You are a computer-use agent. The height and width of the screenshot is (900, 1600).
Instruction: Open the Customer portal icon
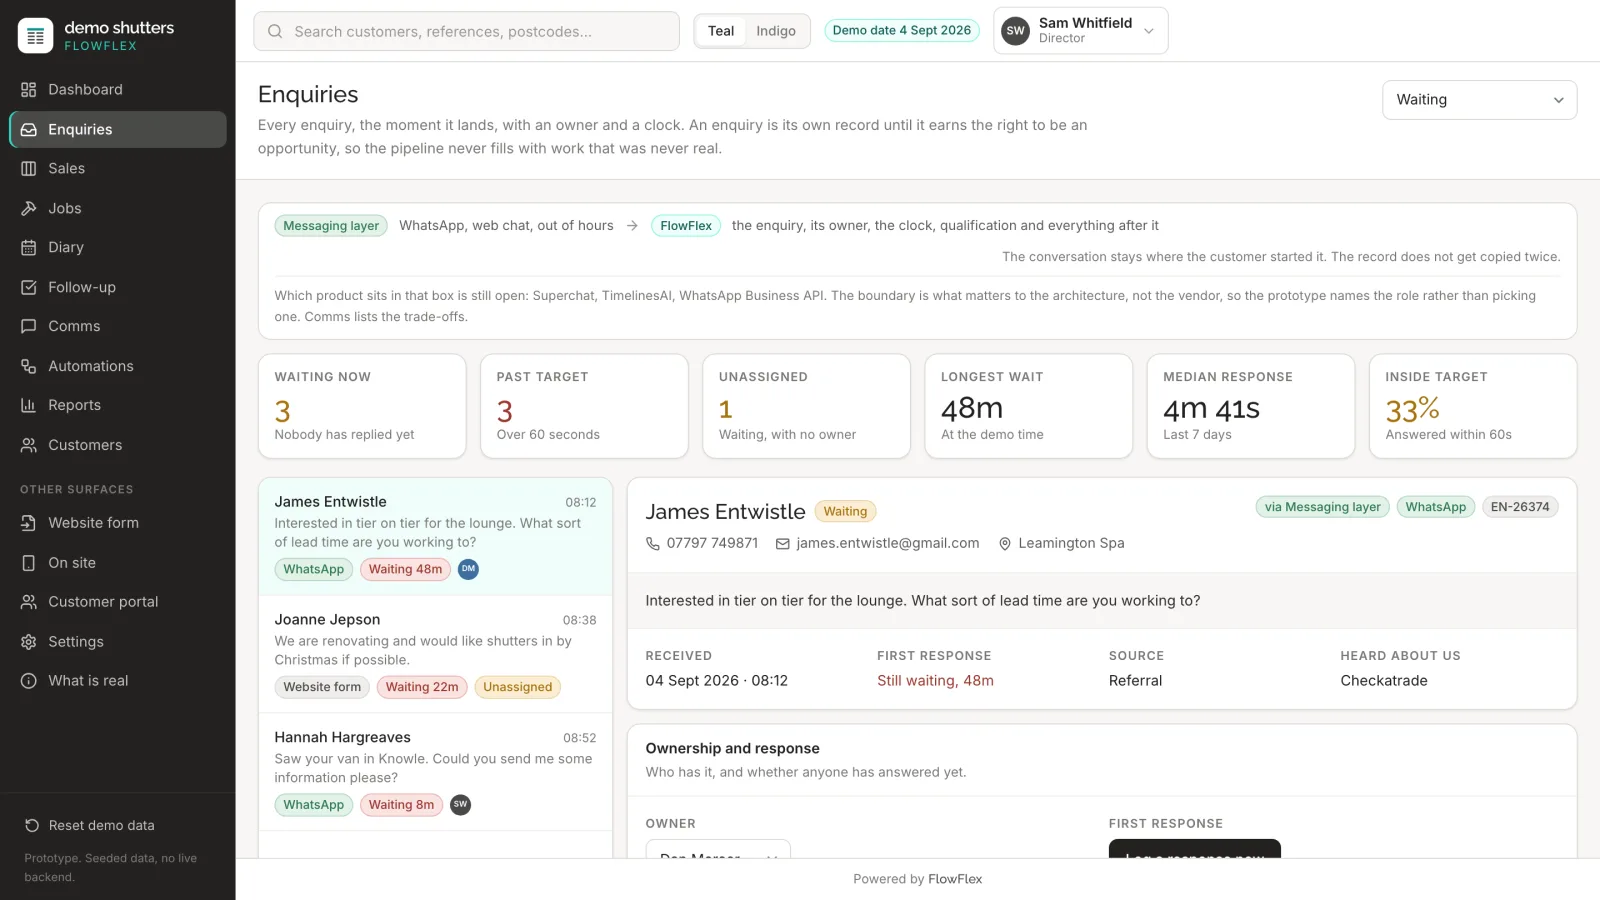(x=29, y=602)
